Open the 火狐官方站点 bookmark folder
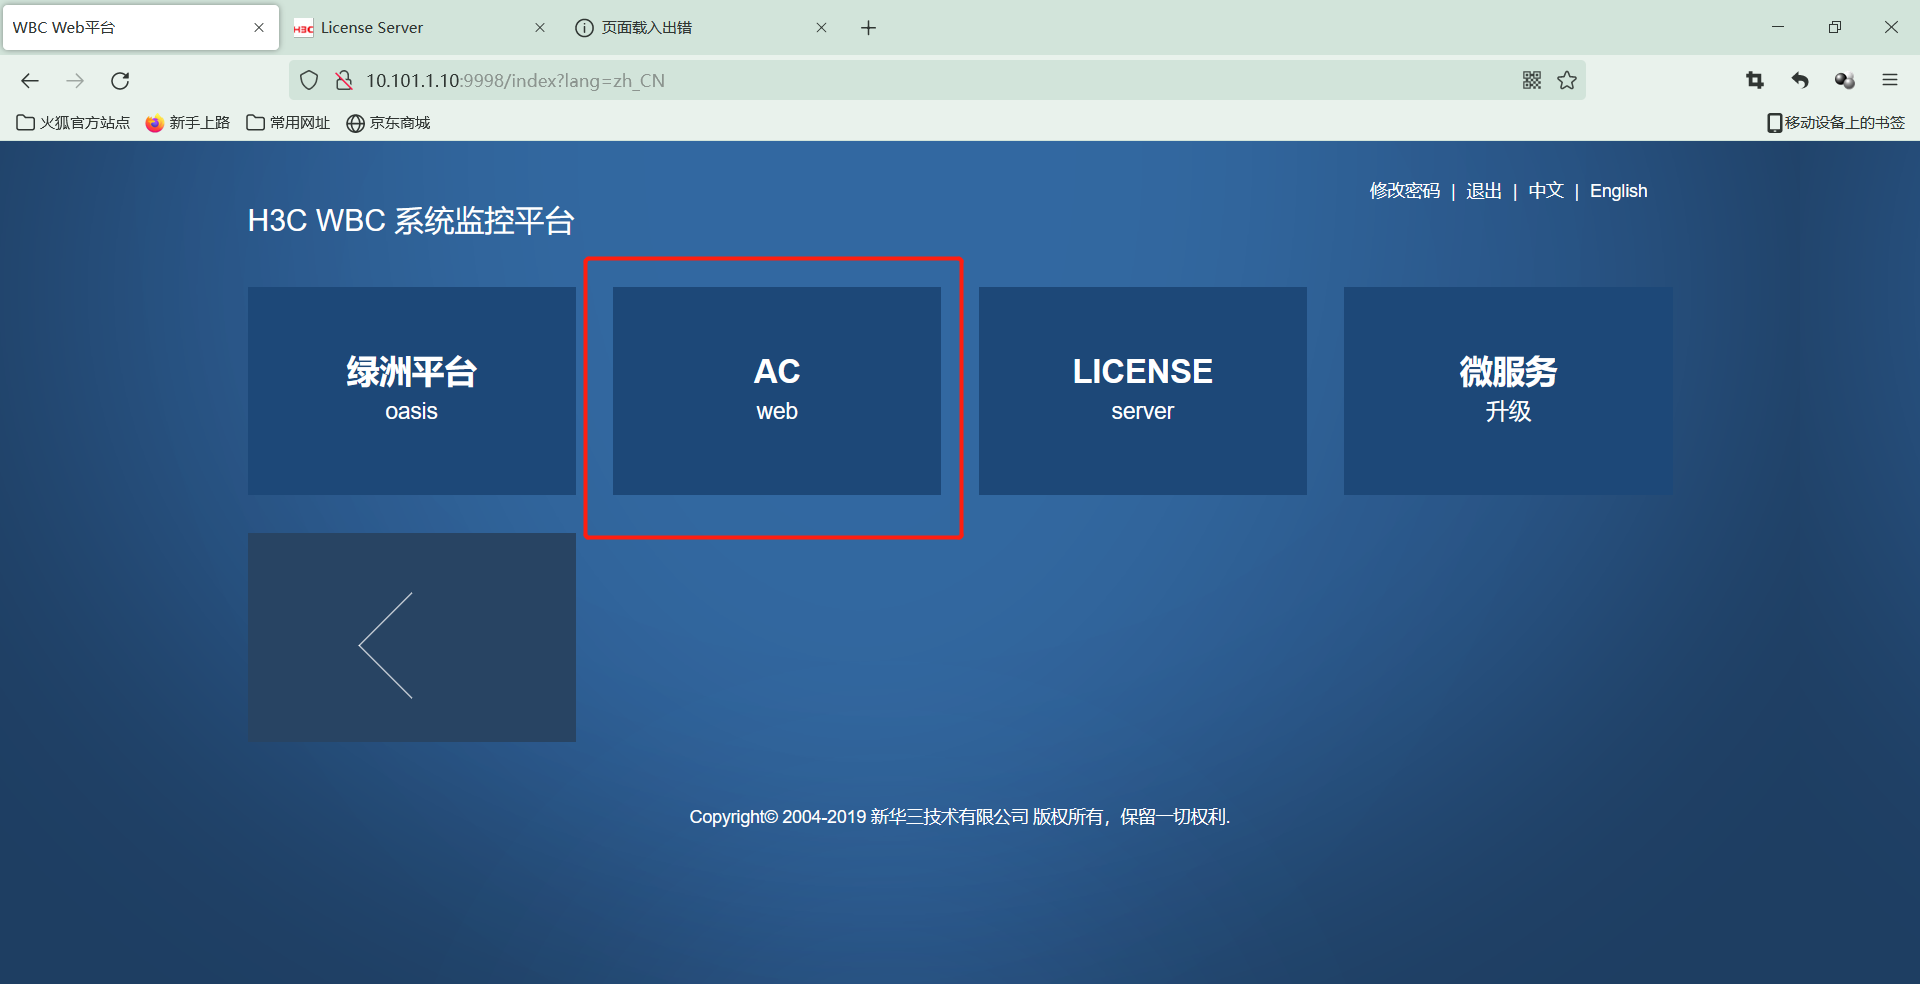This screenshot has width=1920, height=984. (74, 123)
